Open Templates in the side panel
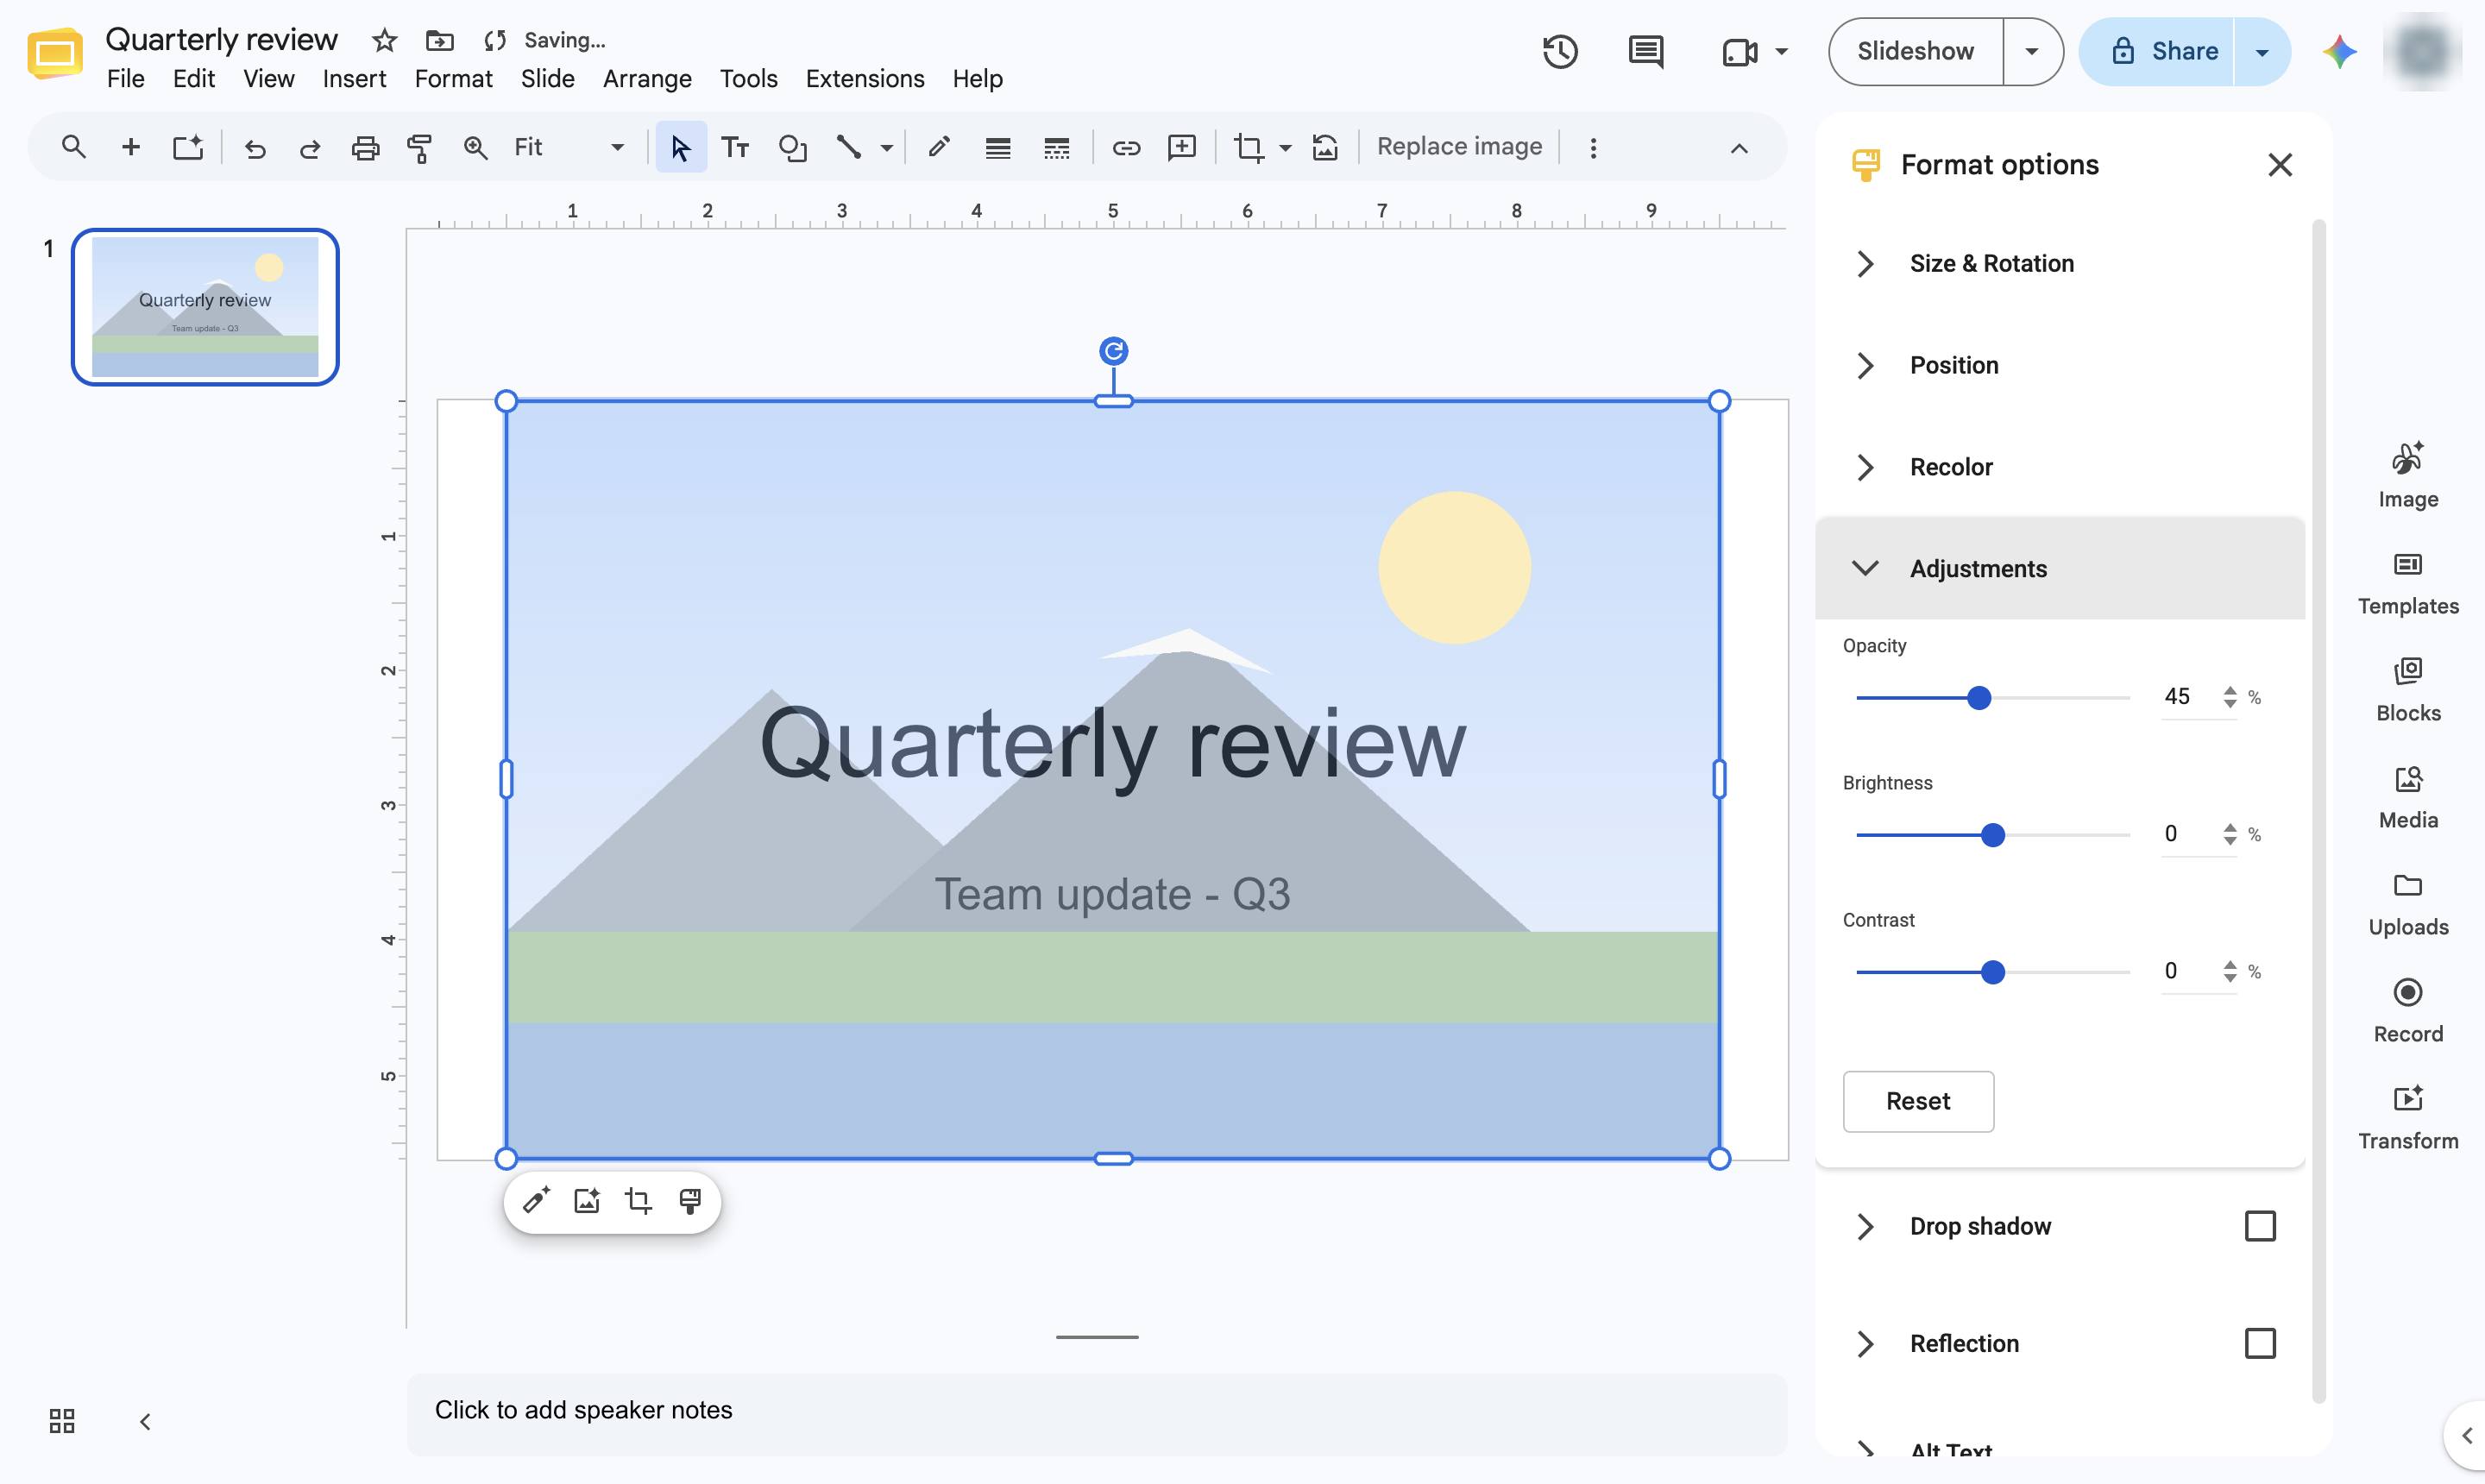The image size is (2485, 1484). click(2407, 584)
